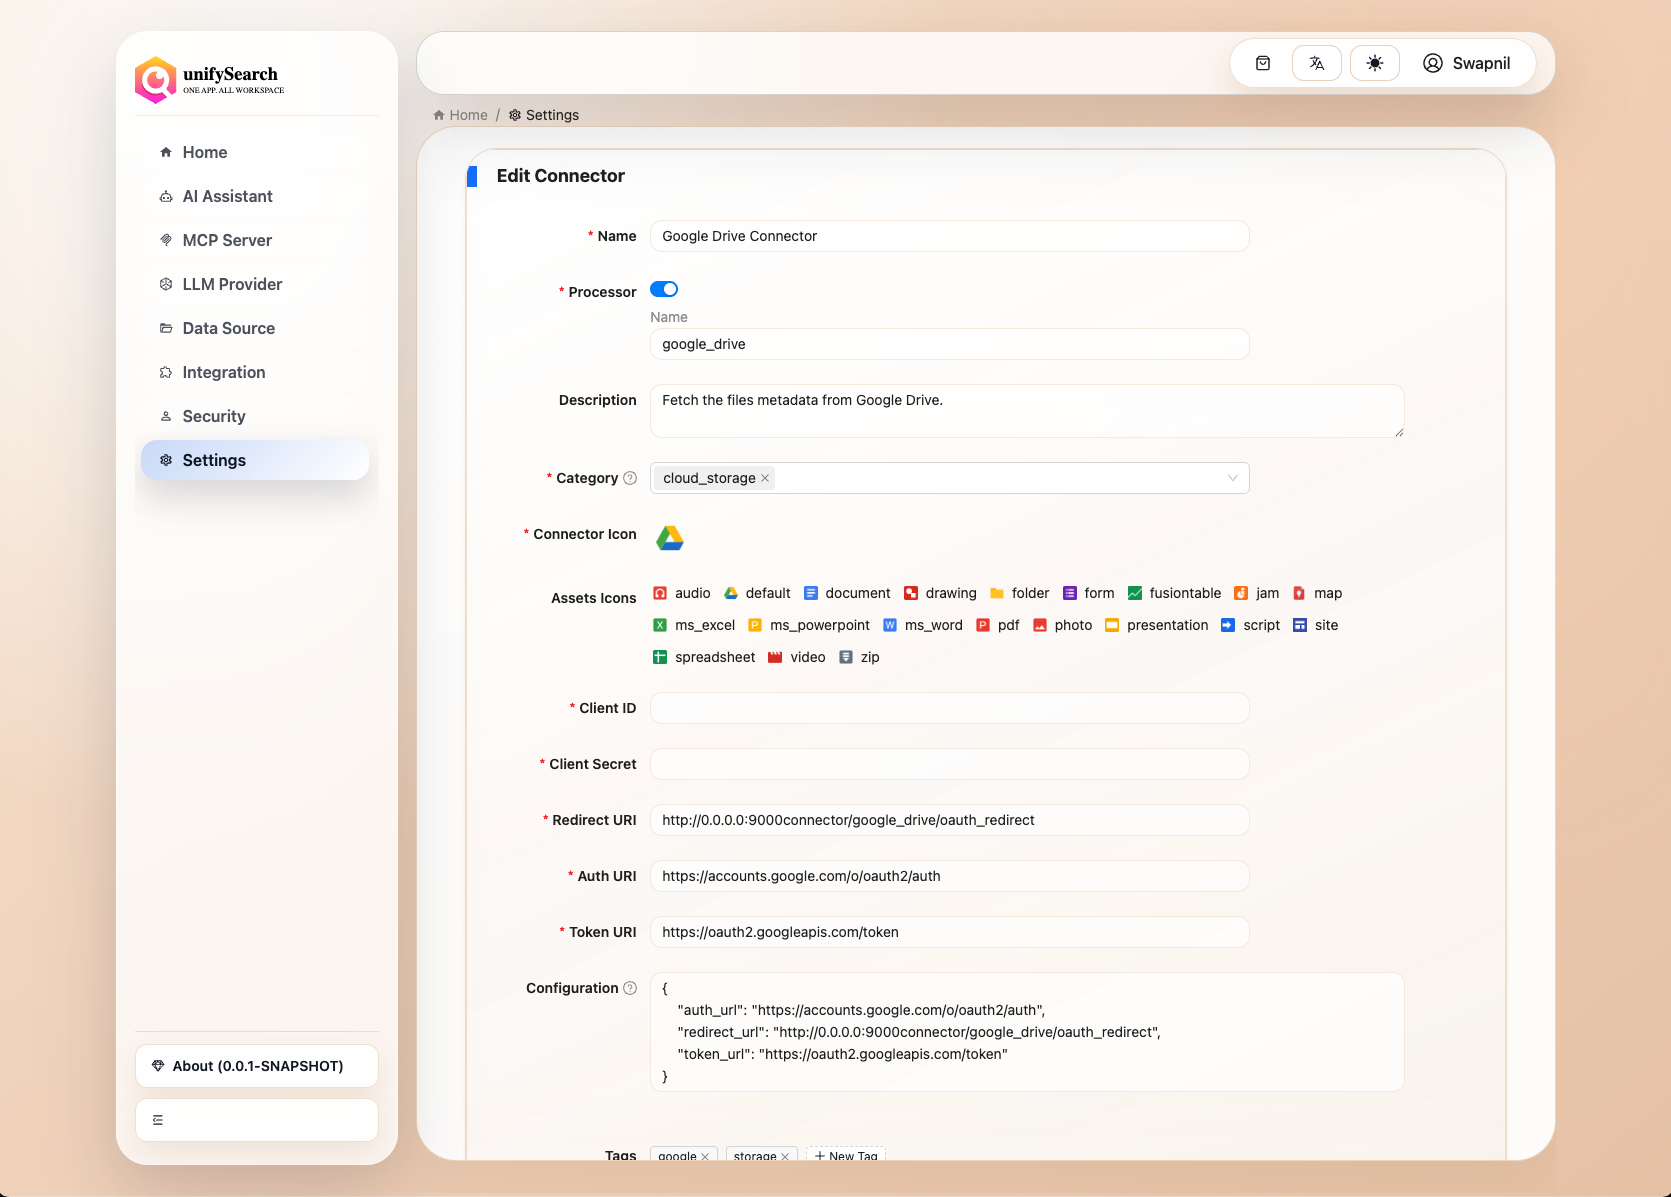This screenshot has width=1671, height=1197.
Task: Select the spreadsheet asset icon
Action: point(660,657)
